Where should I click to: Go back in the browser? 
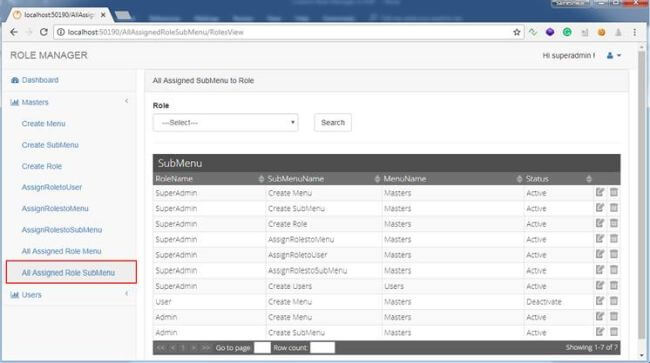[14, 32]
